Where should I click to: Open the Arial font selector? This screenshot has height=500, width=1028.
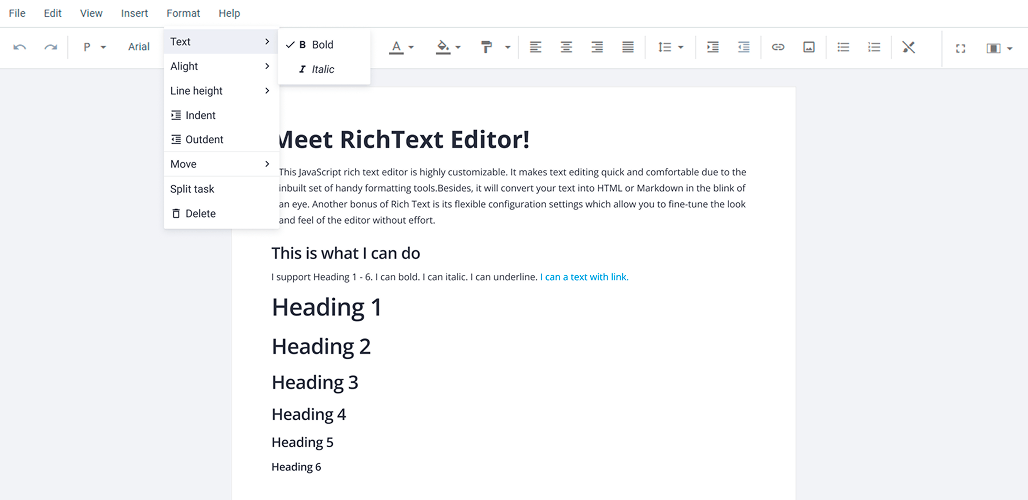(139, 47)
